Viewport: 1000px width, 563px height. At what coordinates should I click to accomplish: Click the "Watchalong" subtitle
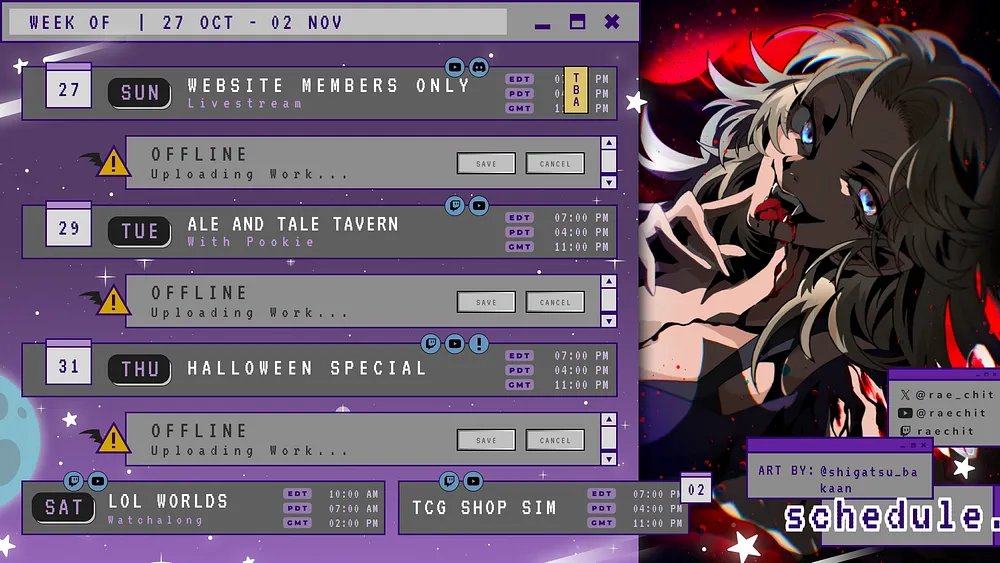click(155, 520)
